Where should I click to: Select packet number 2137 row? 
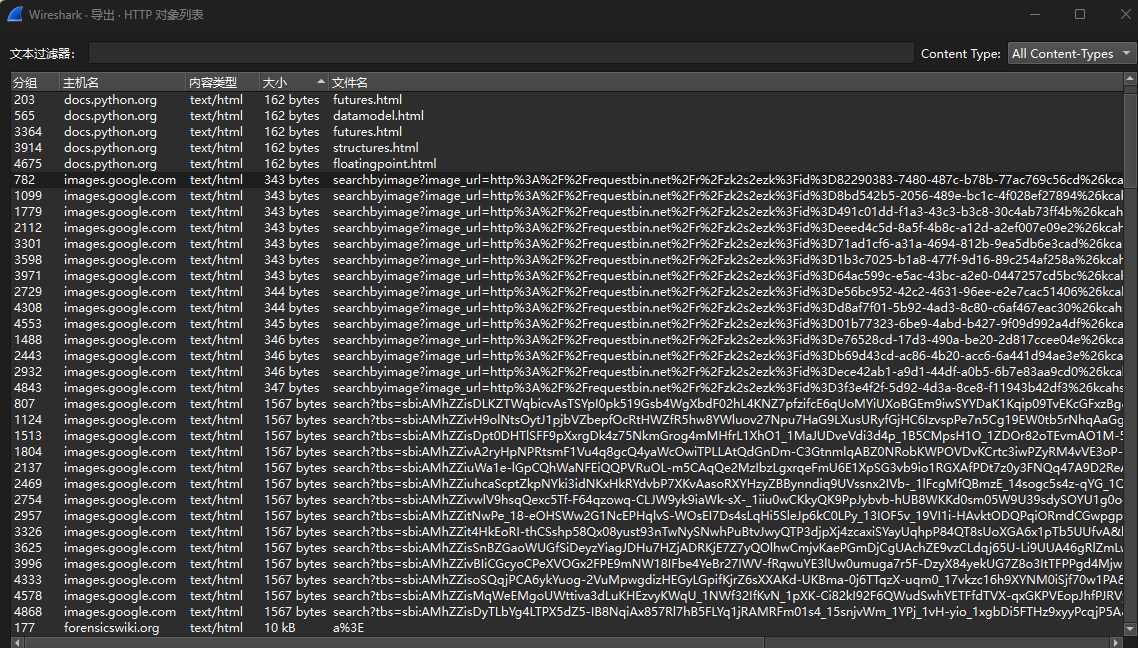pos(567,467)
